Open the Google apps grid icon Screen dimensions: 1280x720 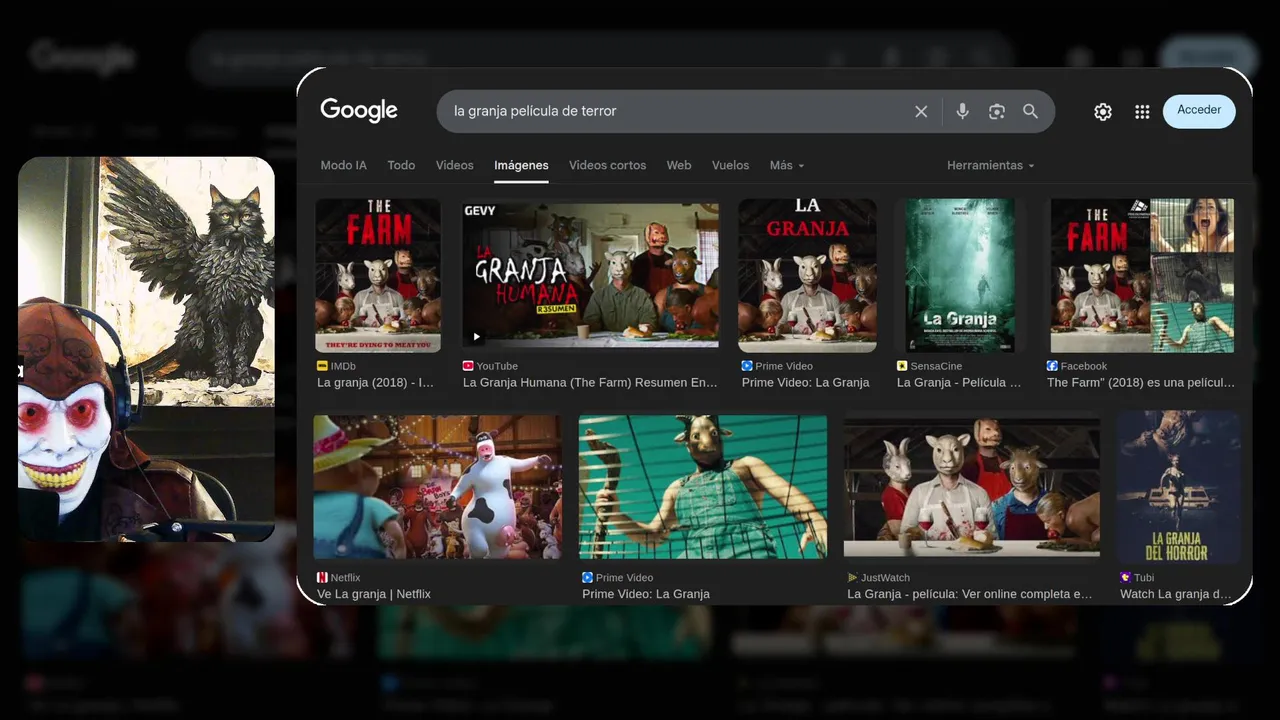point(1142,112)
